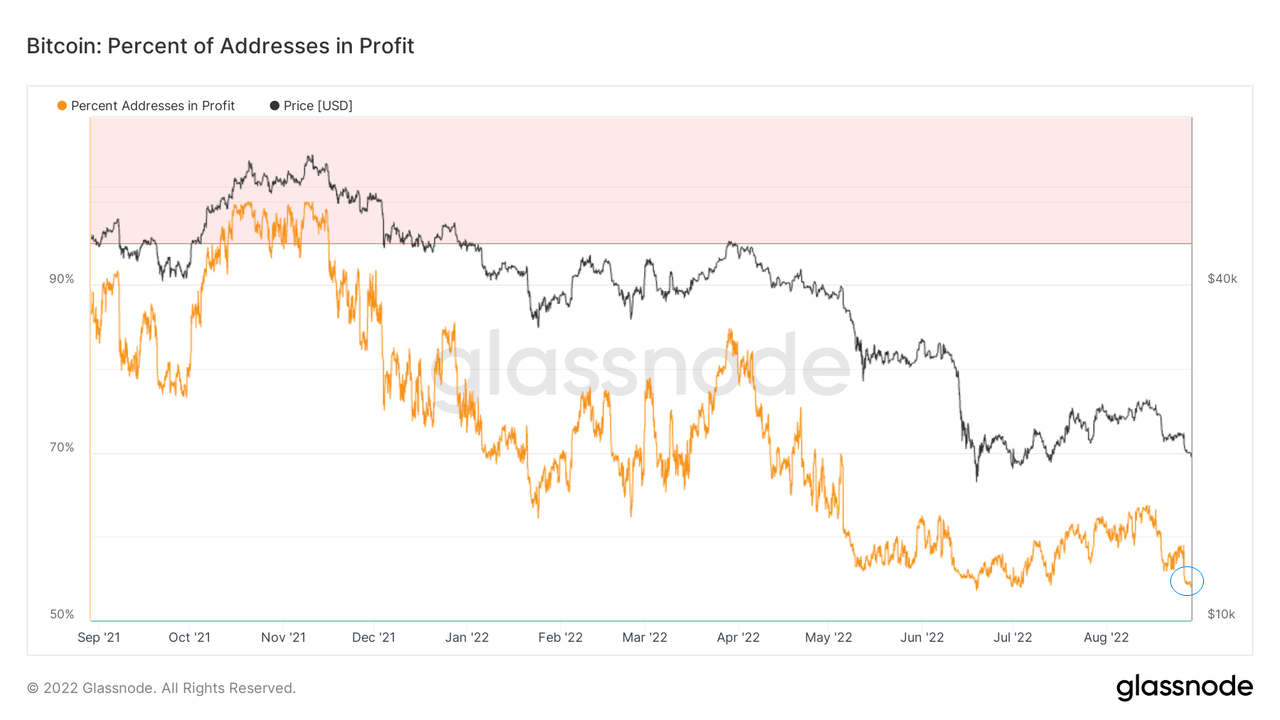Click the glassnode logo at bottom right
Screen dimensions: 1280x720
(x=1184, y=687)
